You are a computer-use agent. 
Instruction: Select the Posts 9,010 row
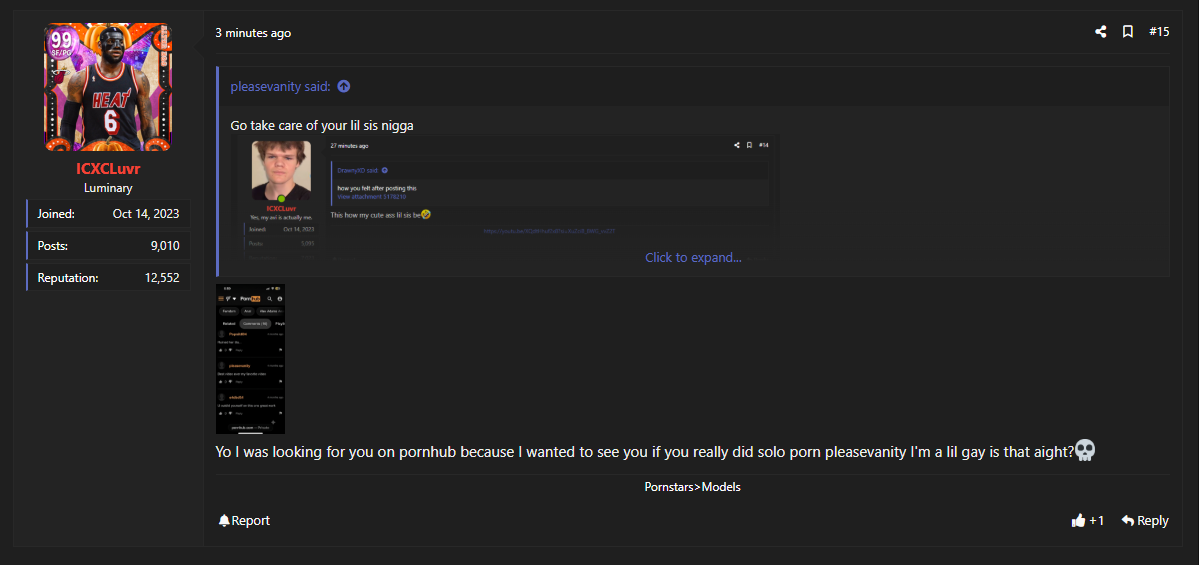pos(108,245)
